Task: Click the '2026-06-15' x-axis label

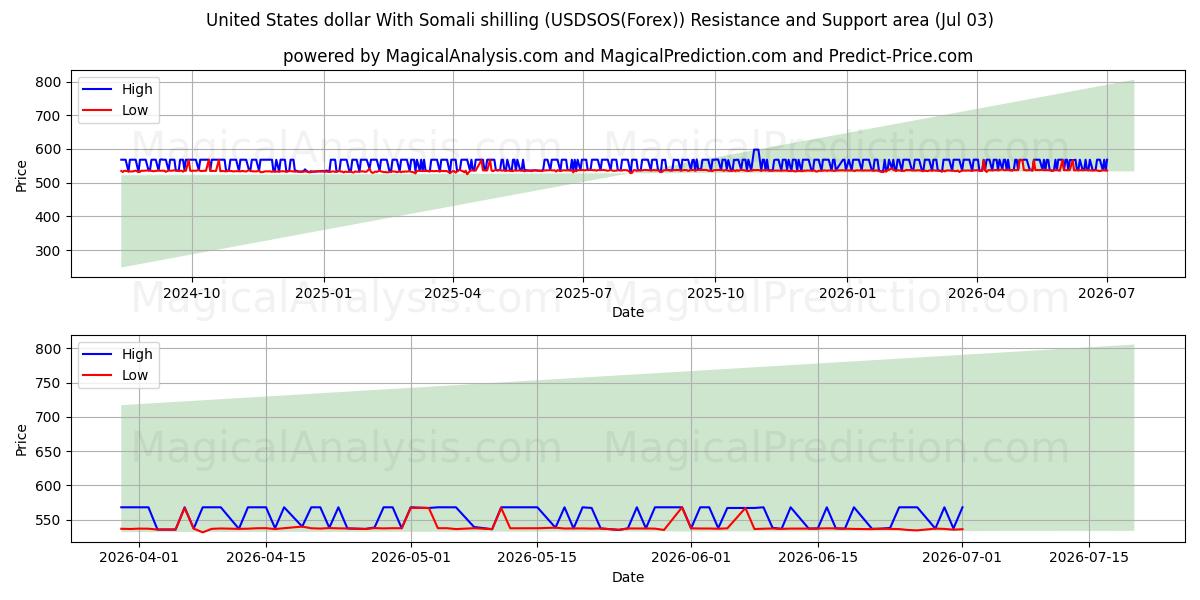Action: [818, 560]
